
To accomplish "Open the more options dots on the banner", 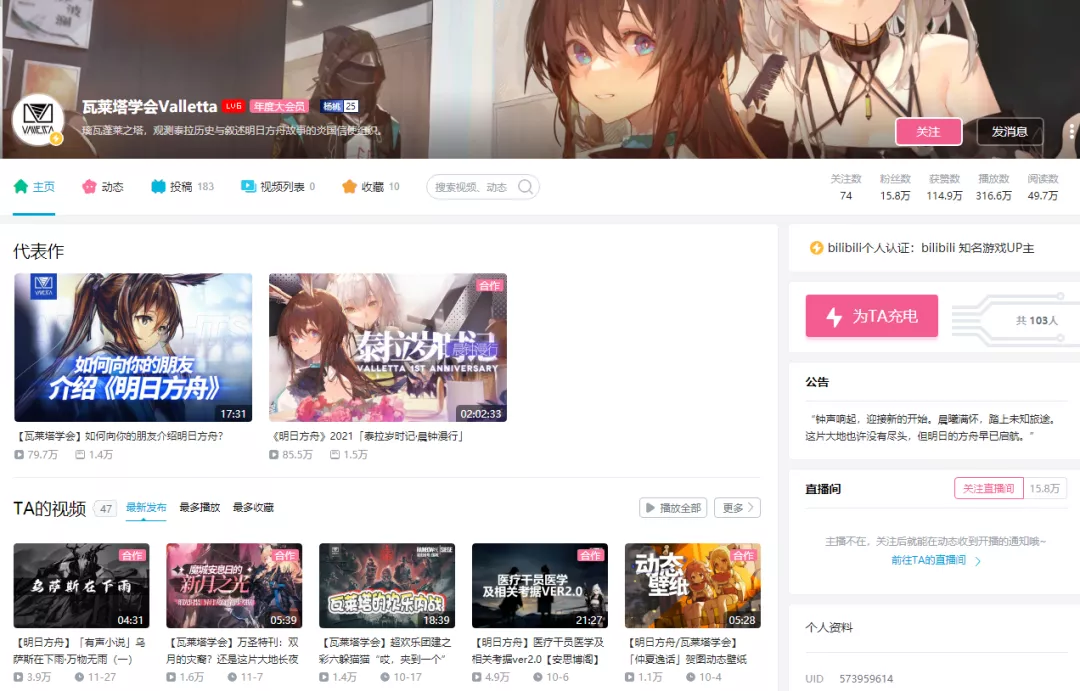I will point(1072,132).
